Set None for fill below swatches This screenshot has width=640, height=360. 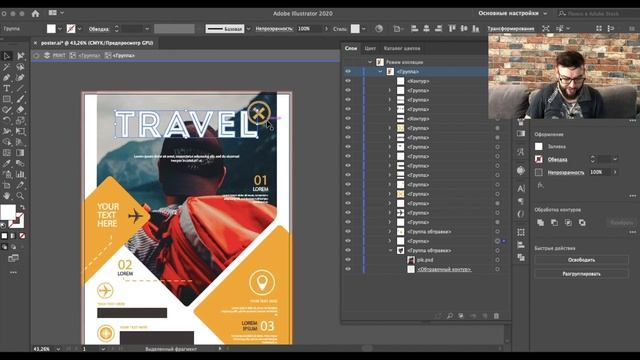point(22,236)
